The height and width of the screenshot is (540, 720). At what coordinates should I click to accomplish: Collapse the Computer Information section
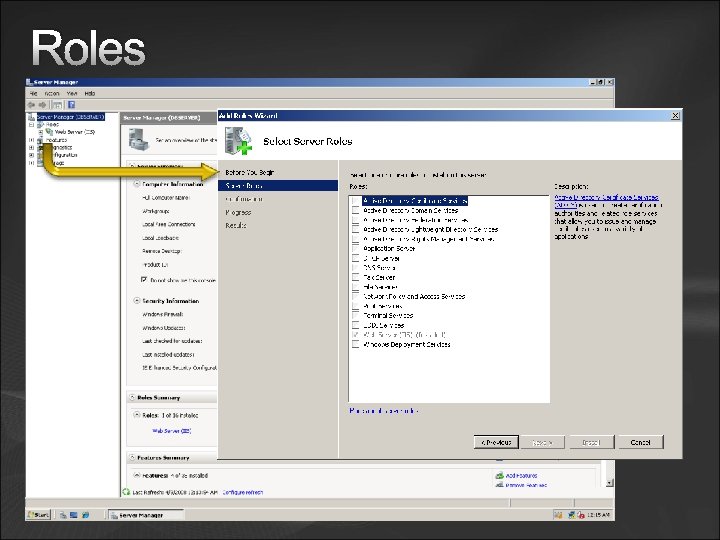tap(136, 184)
